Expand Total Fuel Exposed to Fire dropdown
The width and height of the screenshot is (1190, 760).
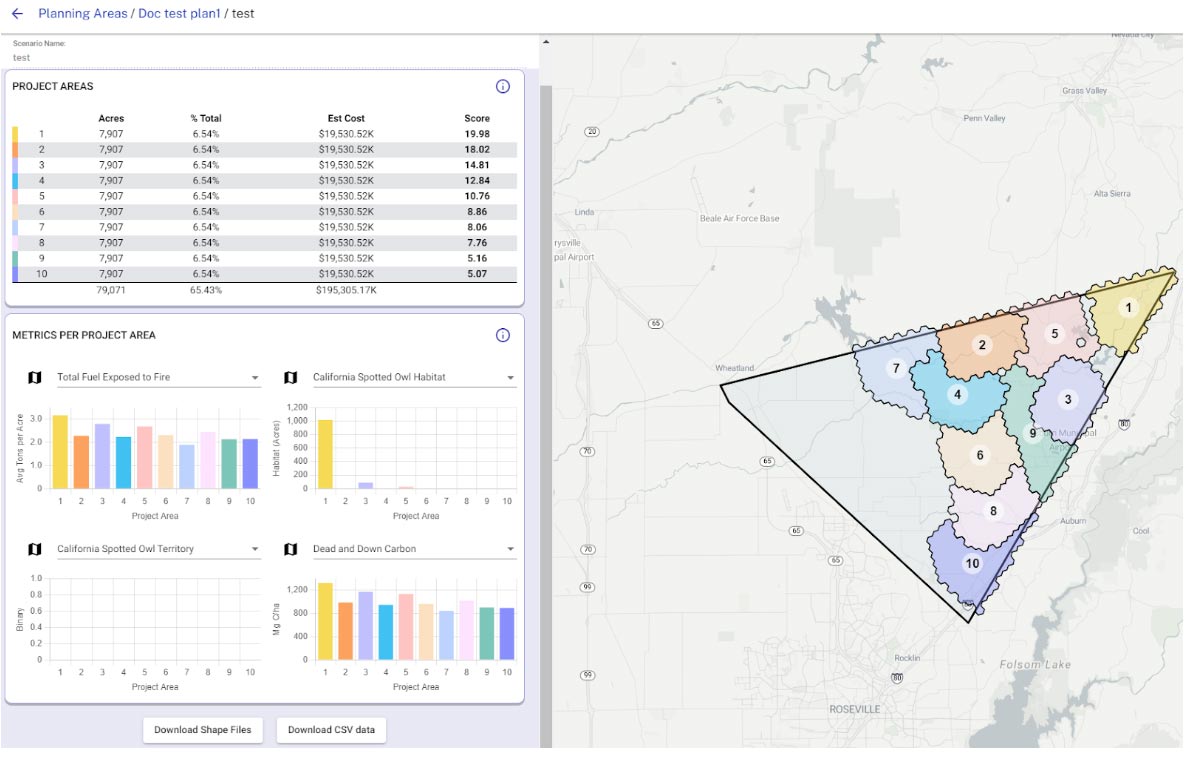coord(158,378)
